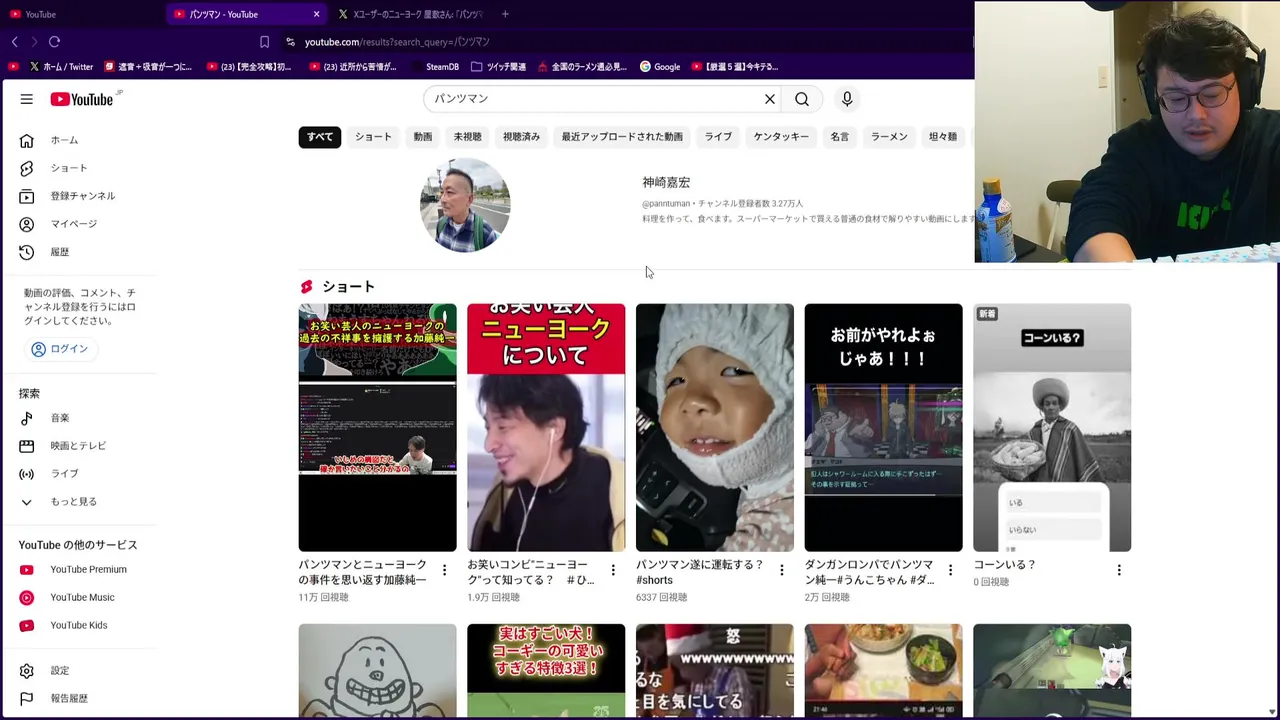Open ホーム / Twitter bookmark
The width and height of the screenshot is (1280, 720).
pyautogui.click(x=61, y=67)
